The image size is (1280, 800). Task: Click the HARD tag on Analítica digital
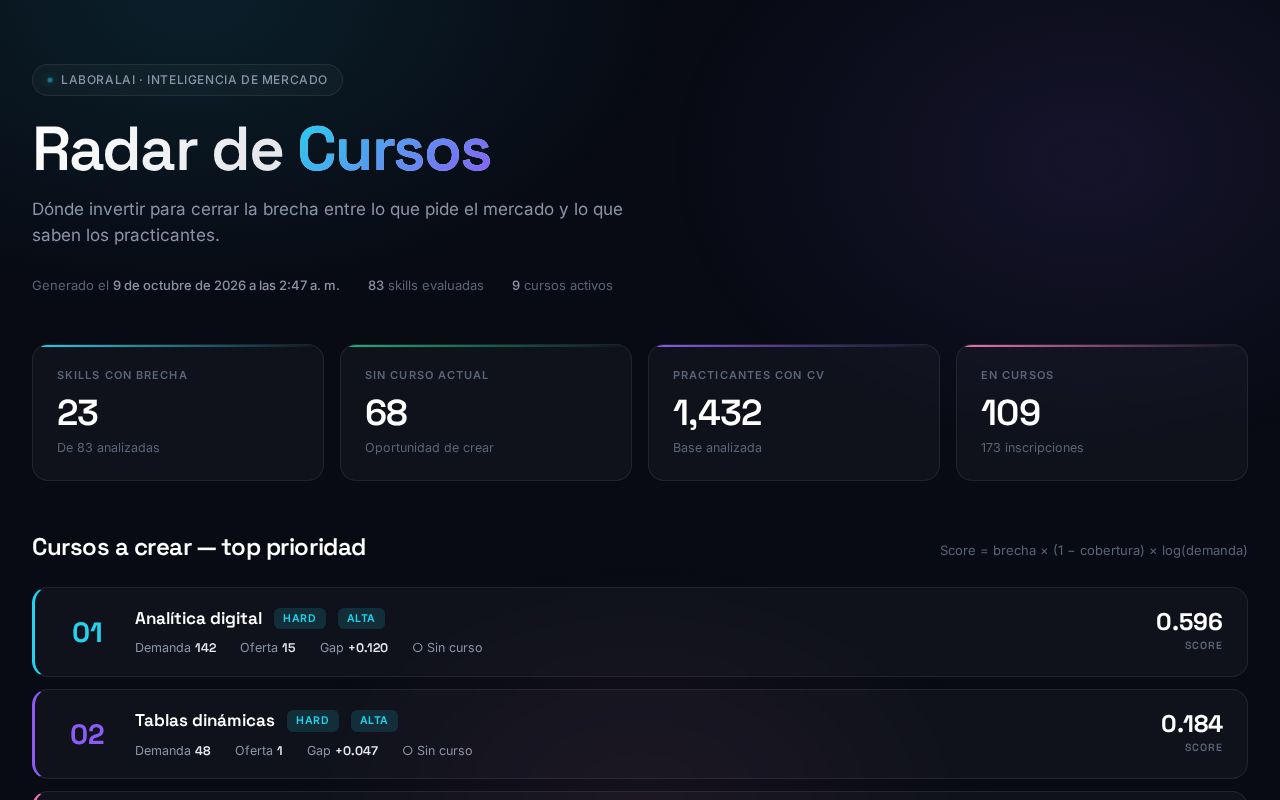point(300,619)
